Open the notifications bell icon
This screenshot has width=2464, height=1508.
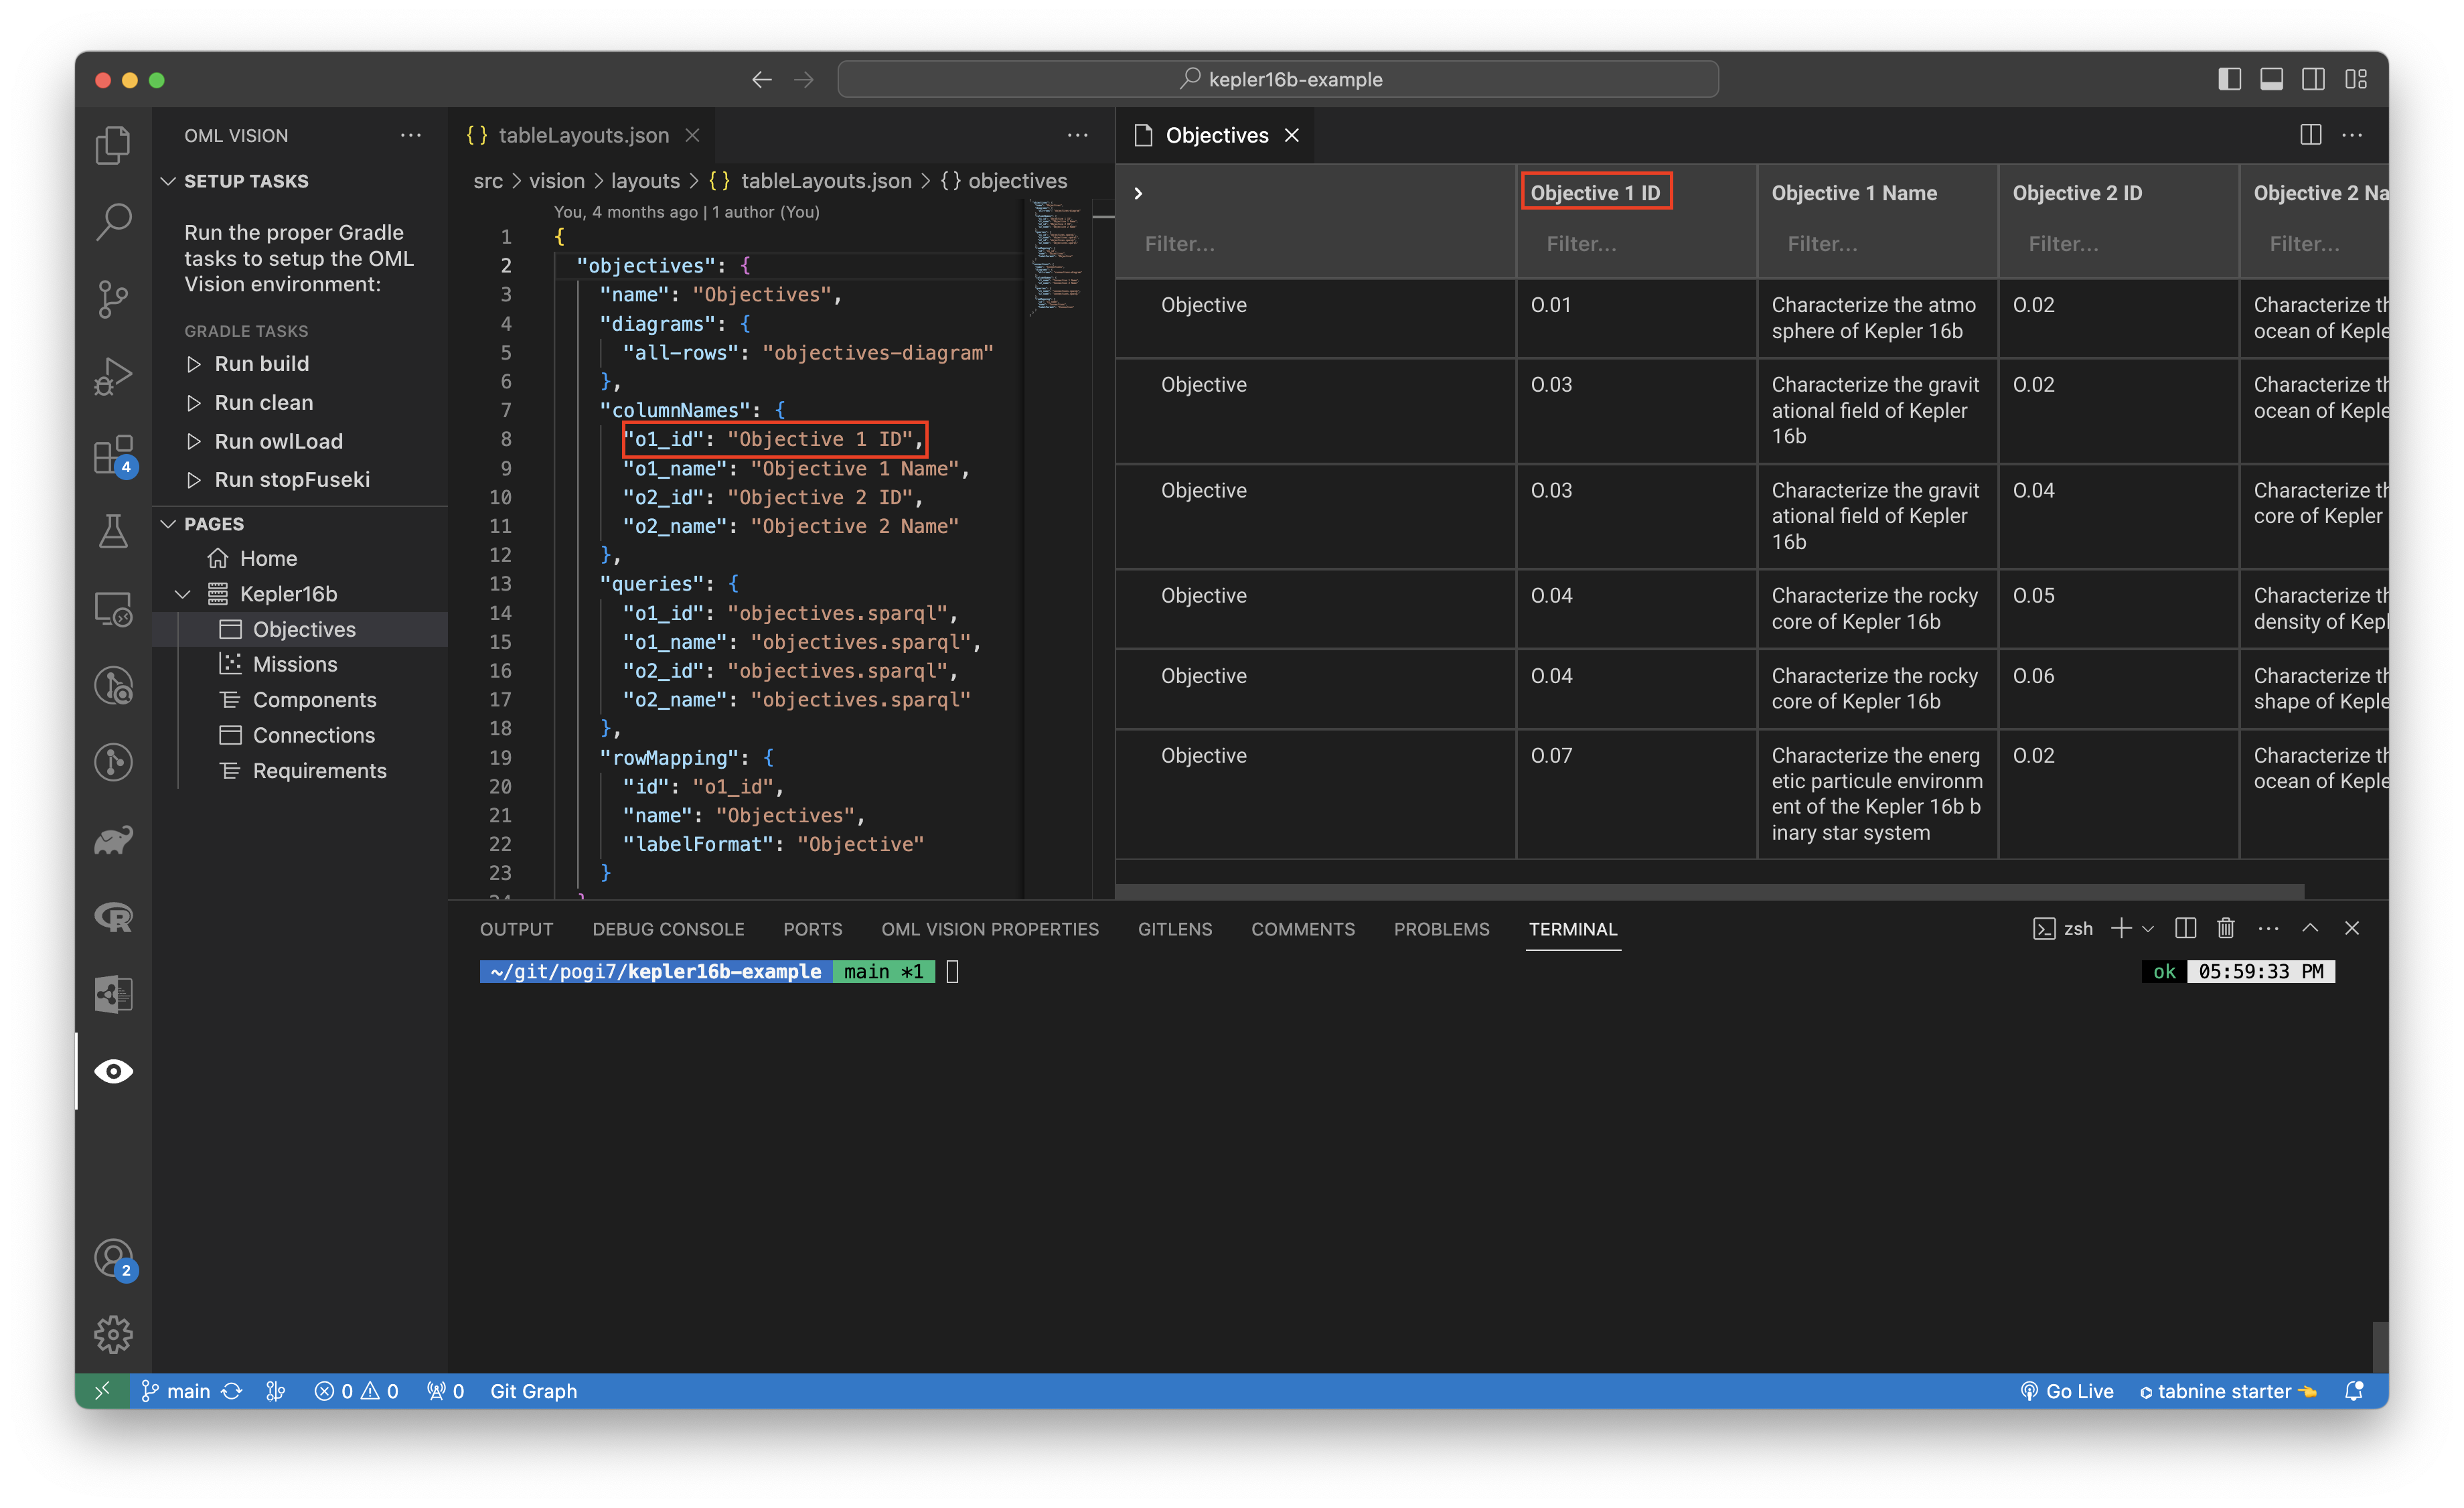pos(2354,1391)
